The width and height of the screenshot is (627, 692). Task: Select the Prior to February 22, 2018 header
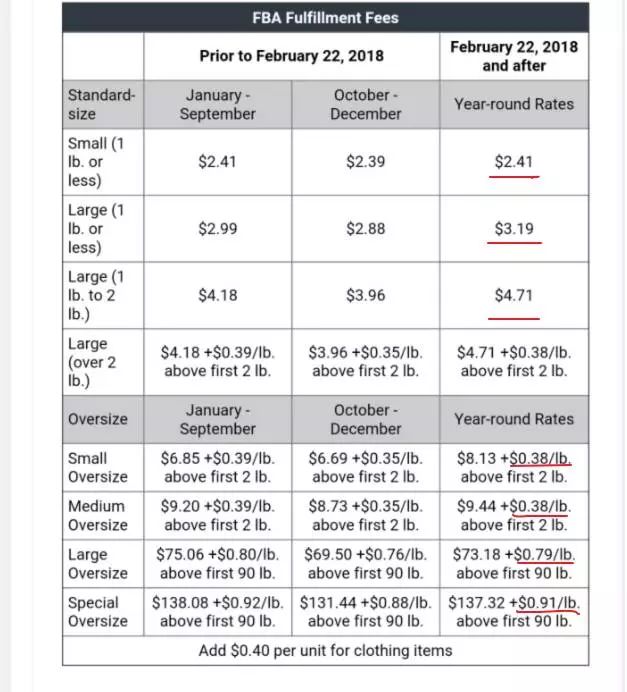pos(291,56)
